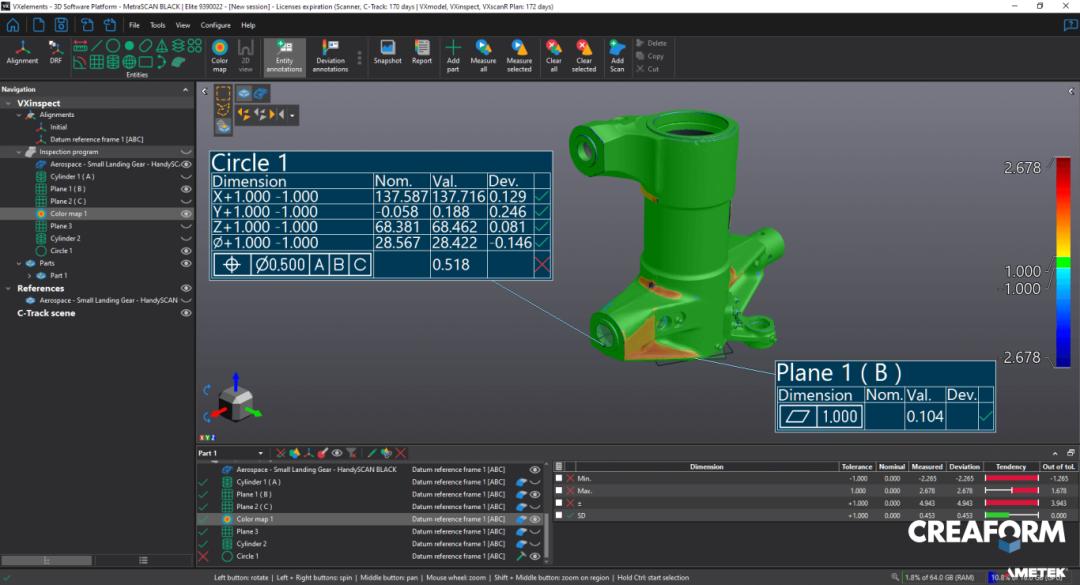Toggle visibility of Parts group
The image size is (1080, 585).
click(x=186, y=263)
